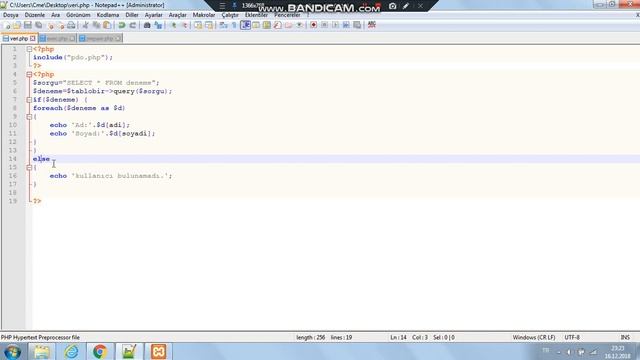
Task: Cut selection using the scissors icon
Action: [85, 25]
